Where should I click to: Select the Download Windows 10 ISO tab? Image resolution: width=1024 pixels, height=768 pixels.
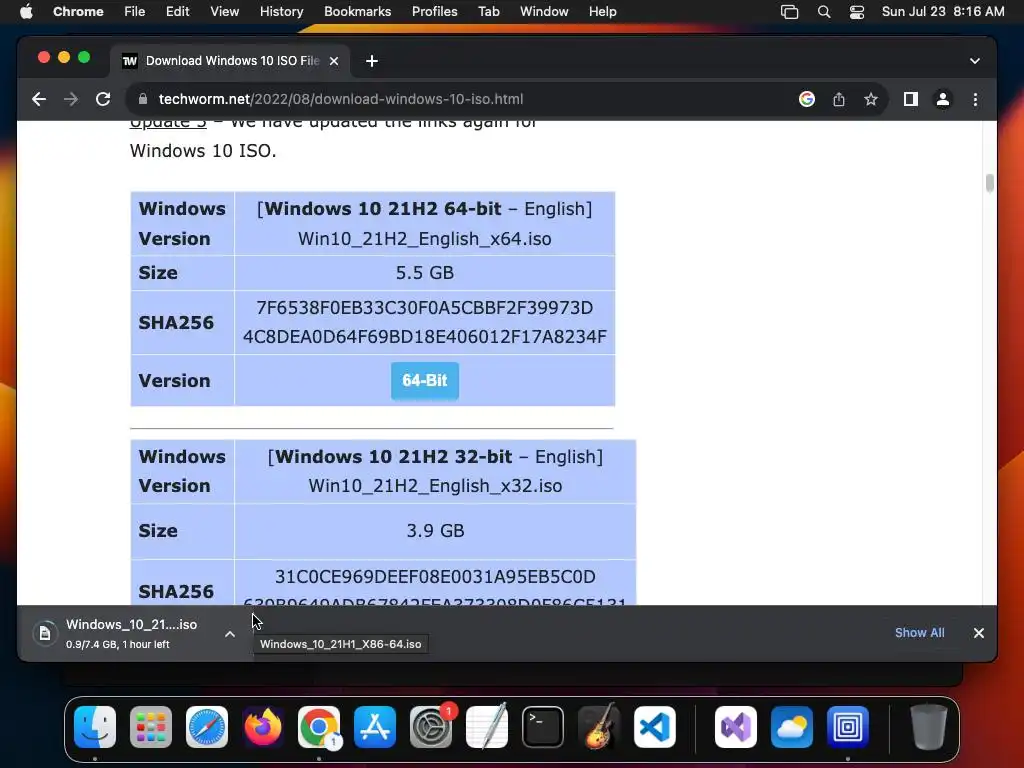(231, 61)
